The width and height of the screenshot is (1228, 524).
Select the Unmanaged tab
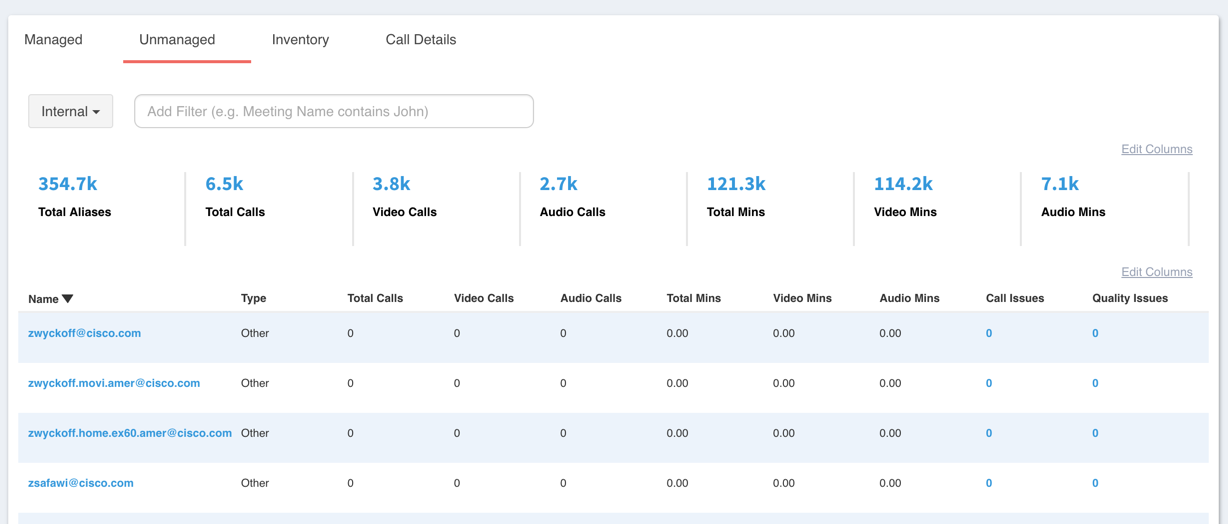(x=177, y=40)
